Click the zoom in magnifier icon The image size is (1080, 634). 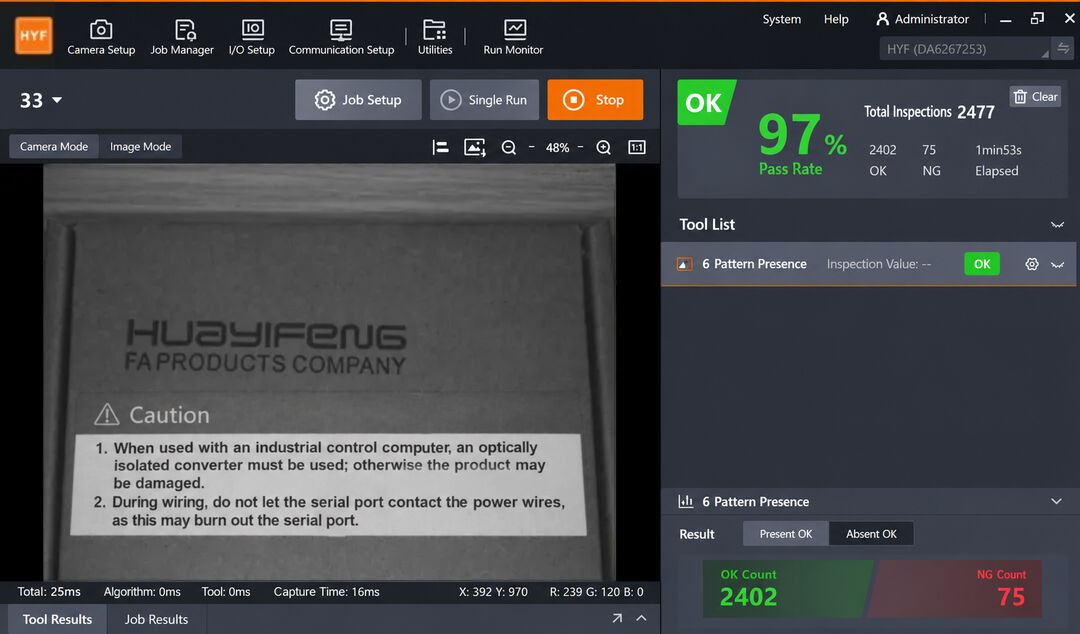[x=603, y=147]
